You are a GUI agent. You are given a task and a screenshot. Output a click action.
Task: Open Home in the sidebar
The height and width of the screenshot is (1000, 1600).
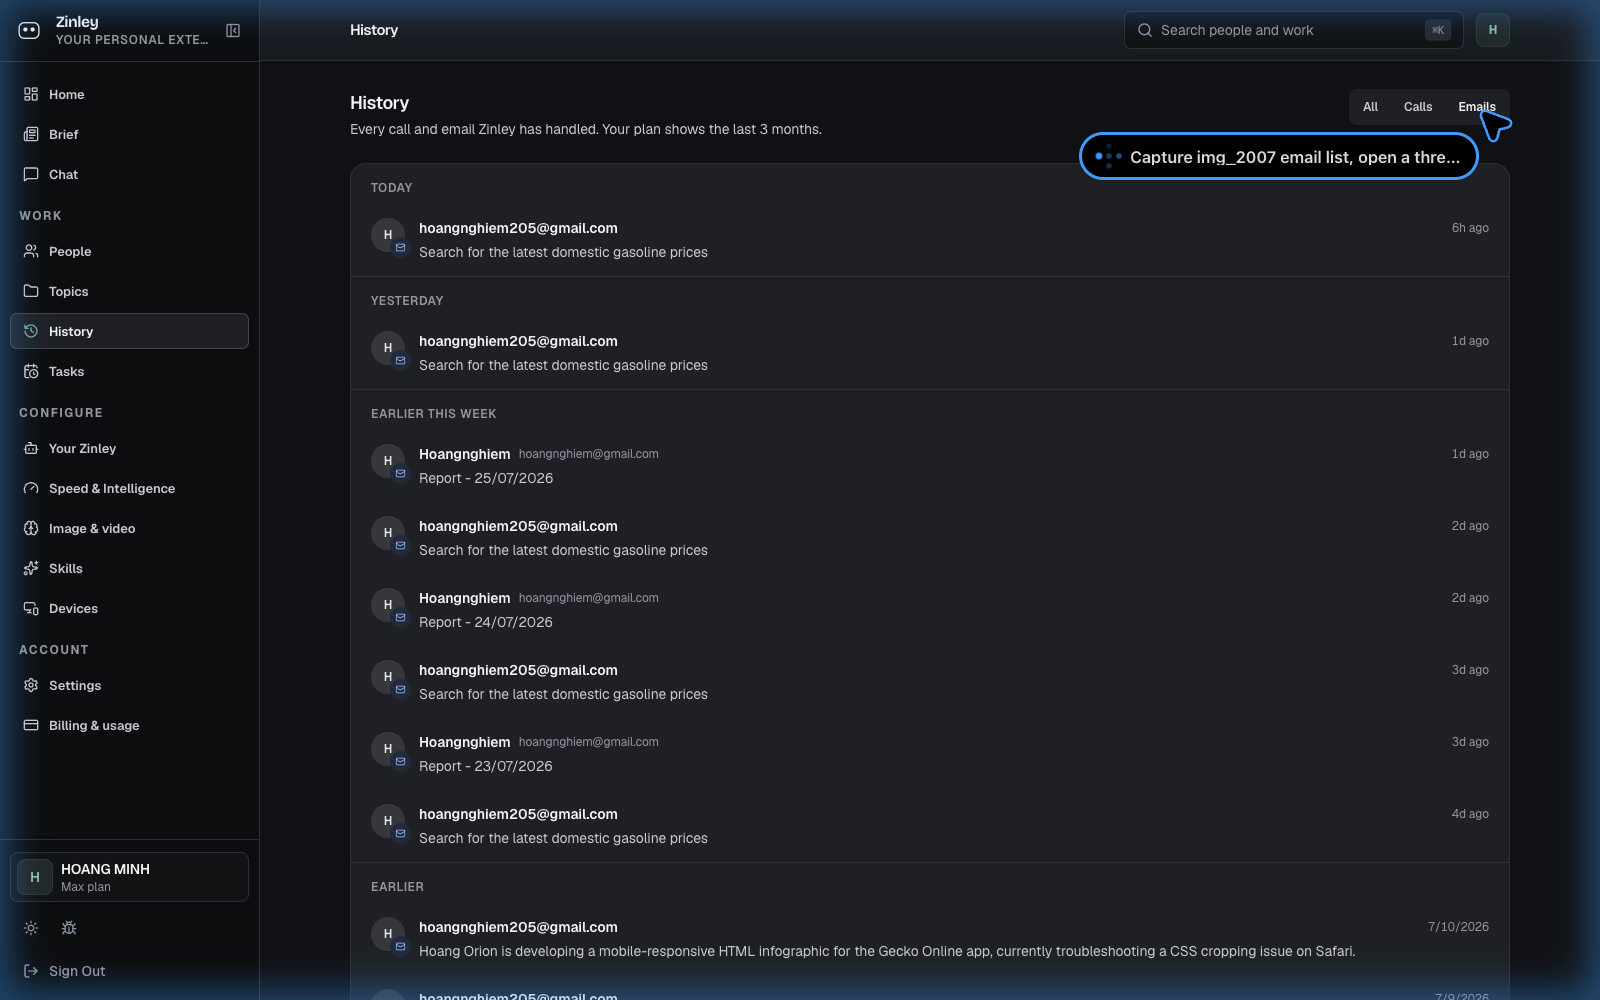pyautogui.click(x=129, y=94)
